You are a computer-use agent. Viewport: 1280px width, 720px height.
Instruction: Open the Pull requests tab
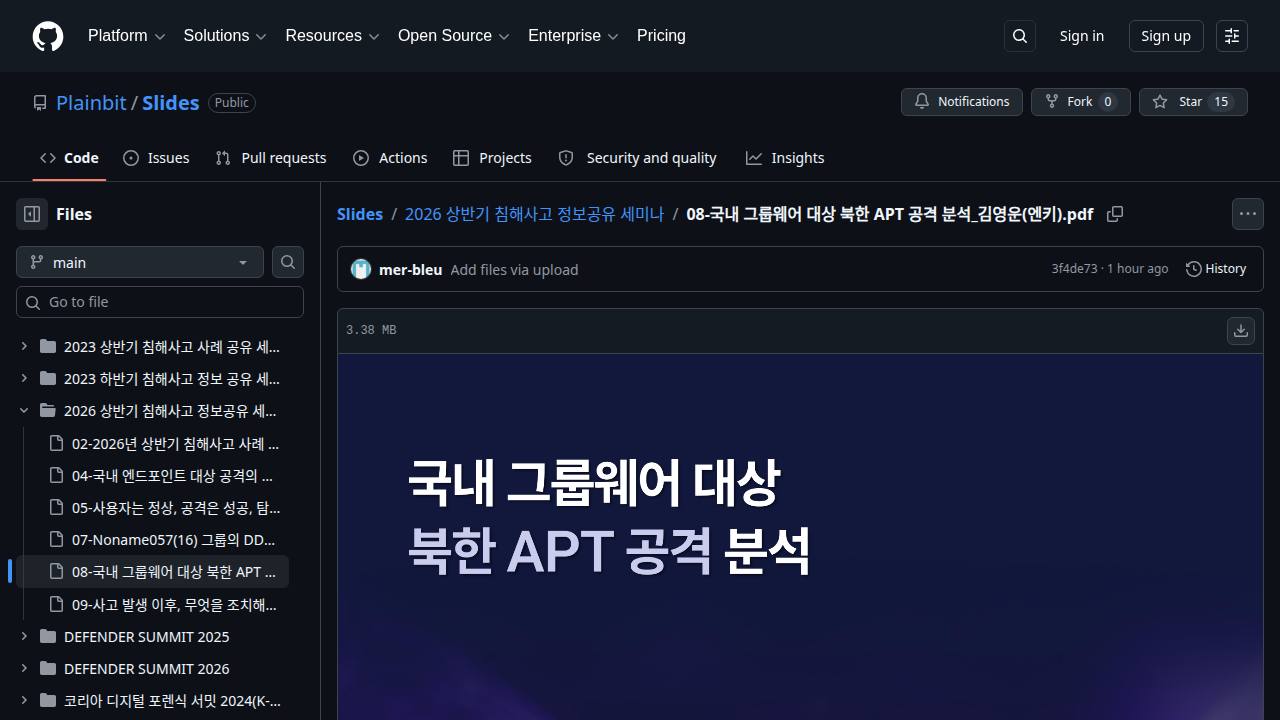(271, 158)
